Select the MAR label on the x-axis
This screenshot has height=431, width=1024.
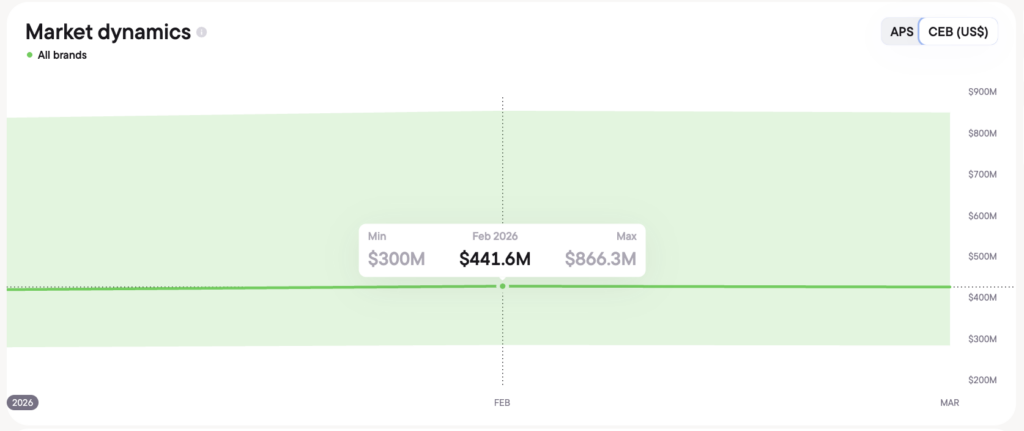pos(949,402)
